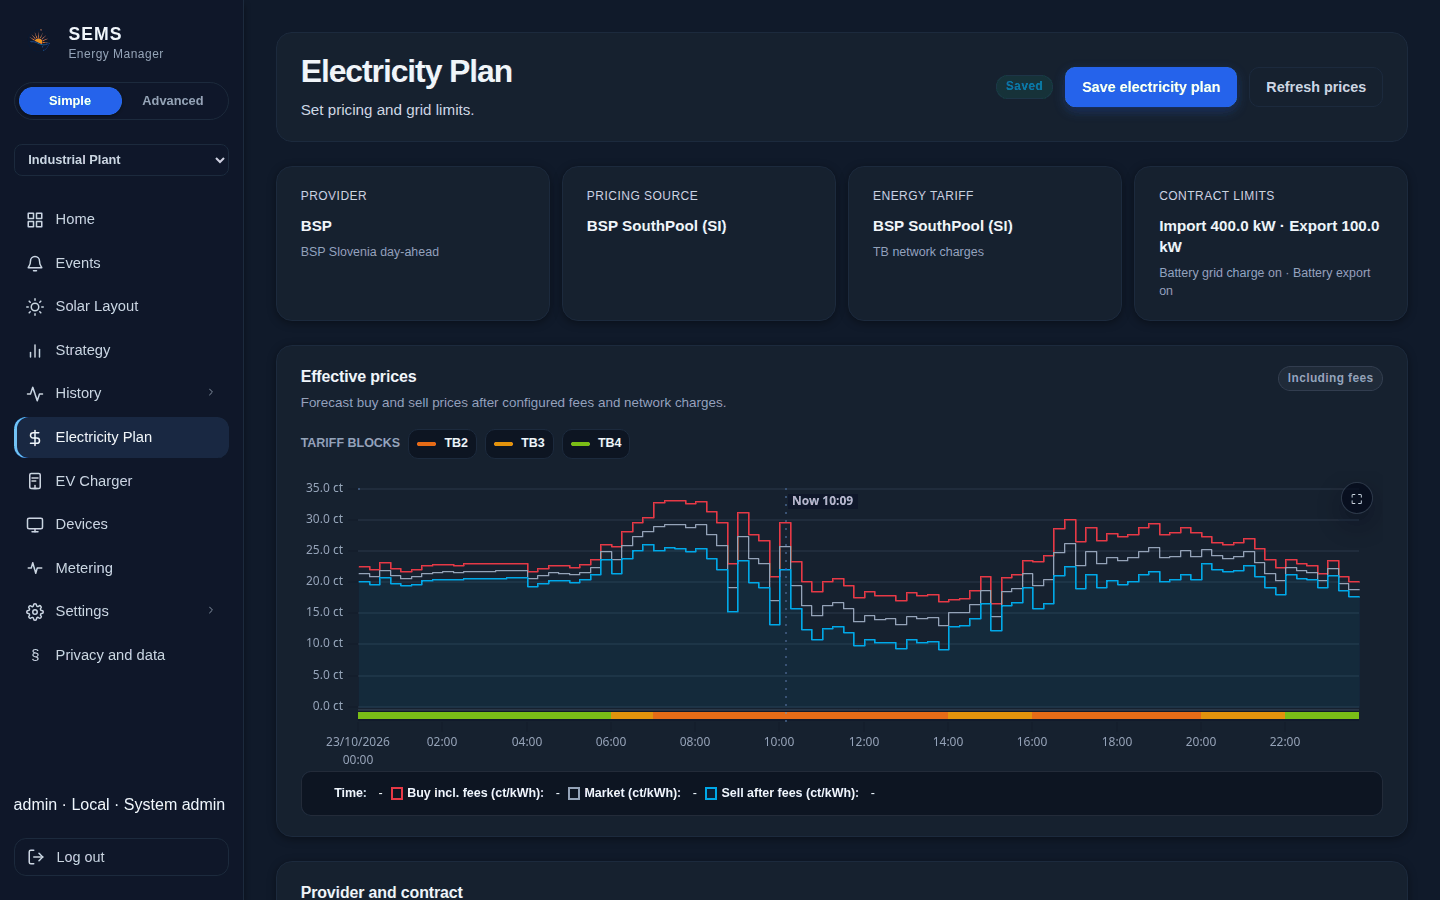Click the Events bell icon
1440x900 pixels.
click(35, 263)
